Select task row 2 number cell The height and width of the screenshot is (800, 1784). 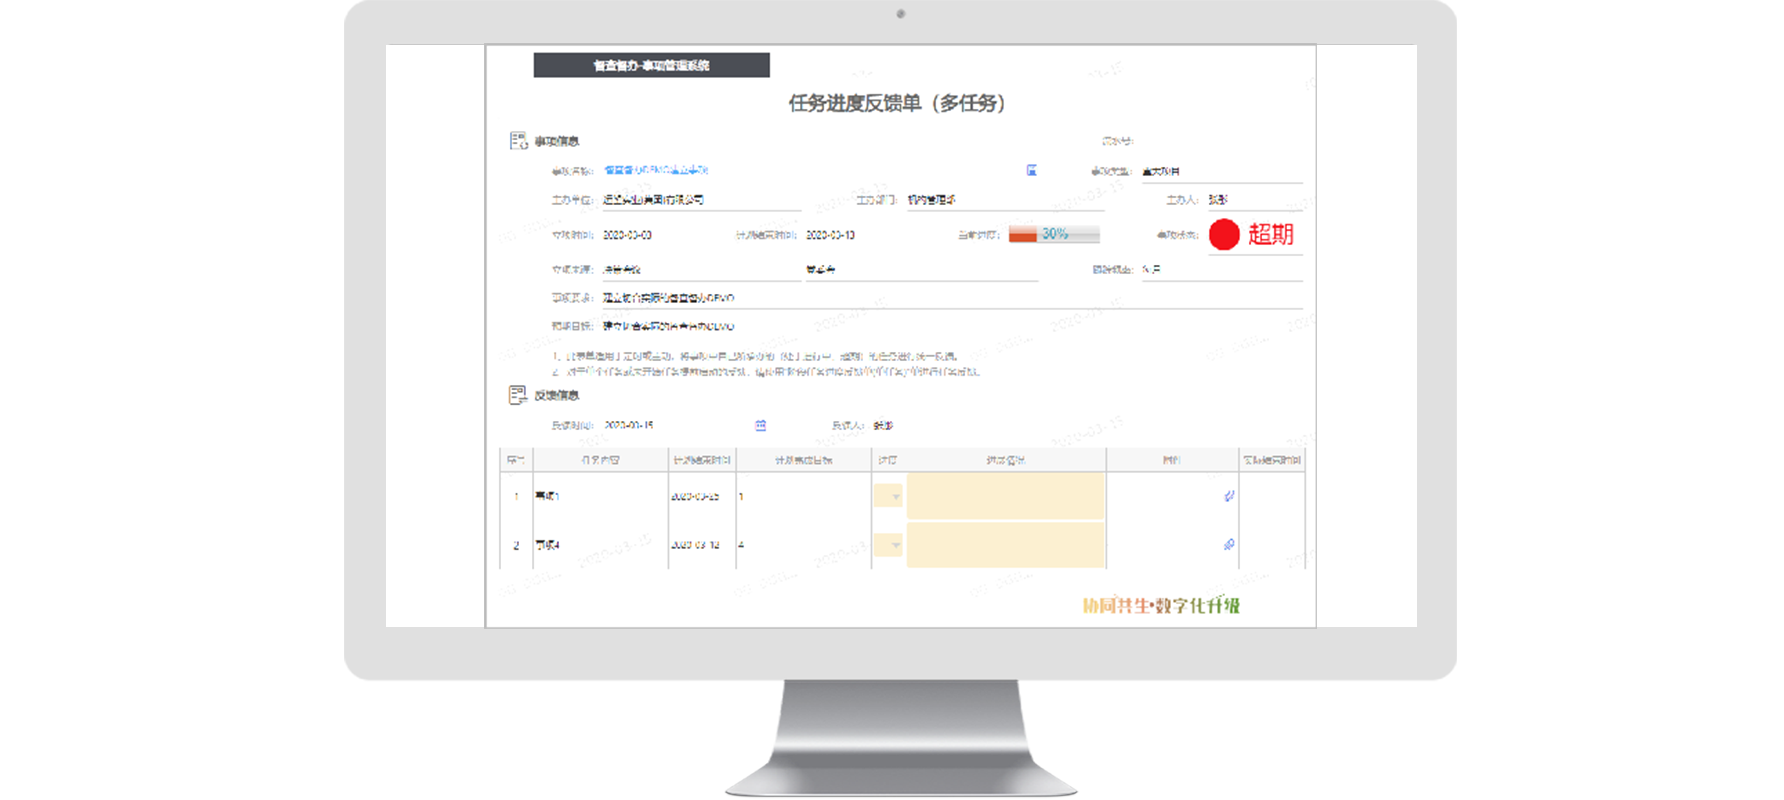[516, 545]
